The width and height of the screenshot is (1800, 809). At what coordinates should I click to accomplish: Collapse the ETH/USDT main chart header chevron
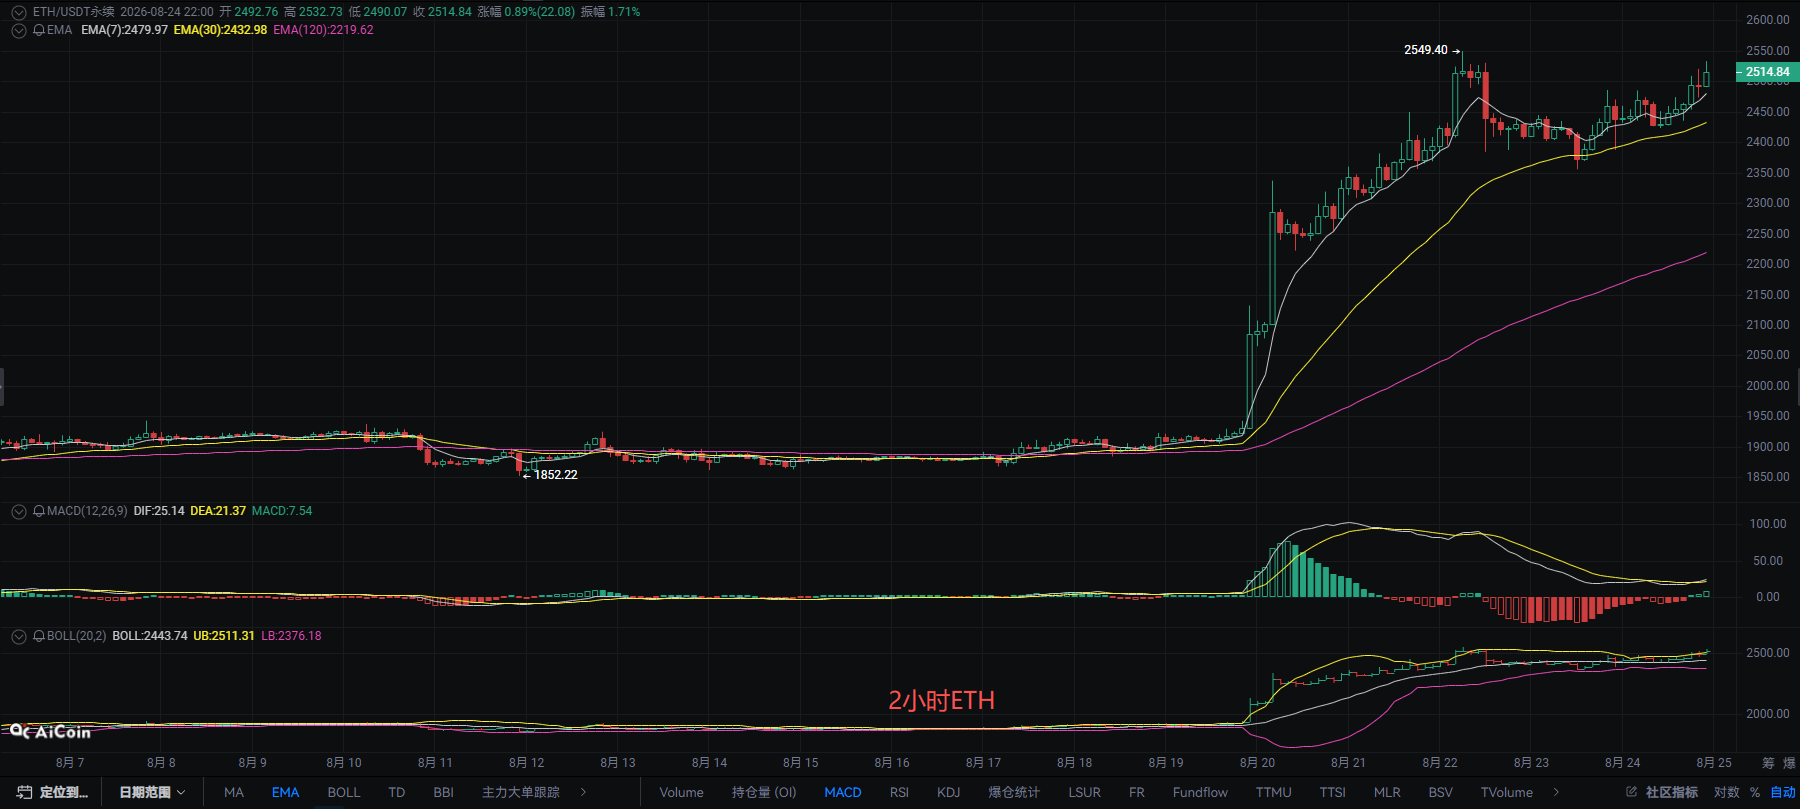tap(18, 12)
